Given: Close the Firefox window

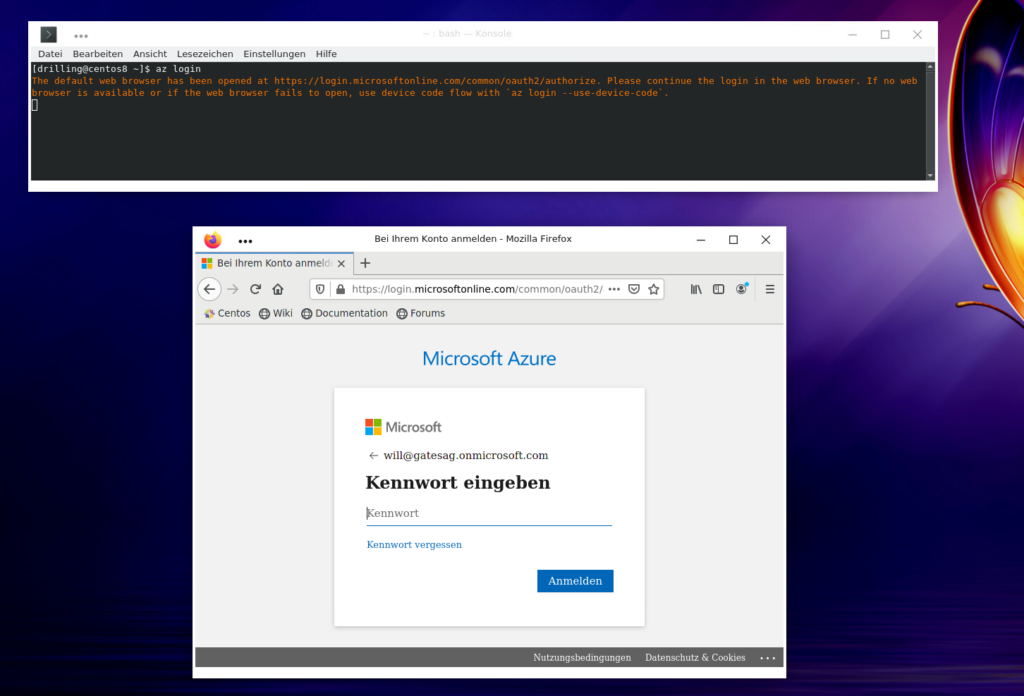Looking at the screenshot, I should click(x=766, y=240).
